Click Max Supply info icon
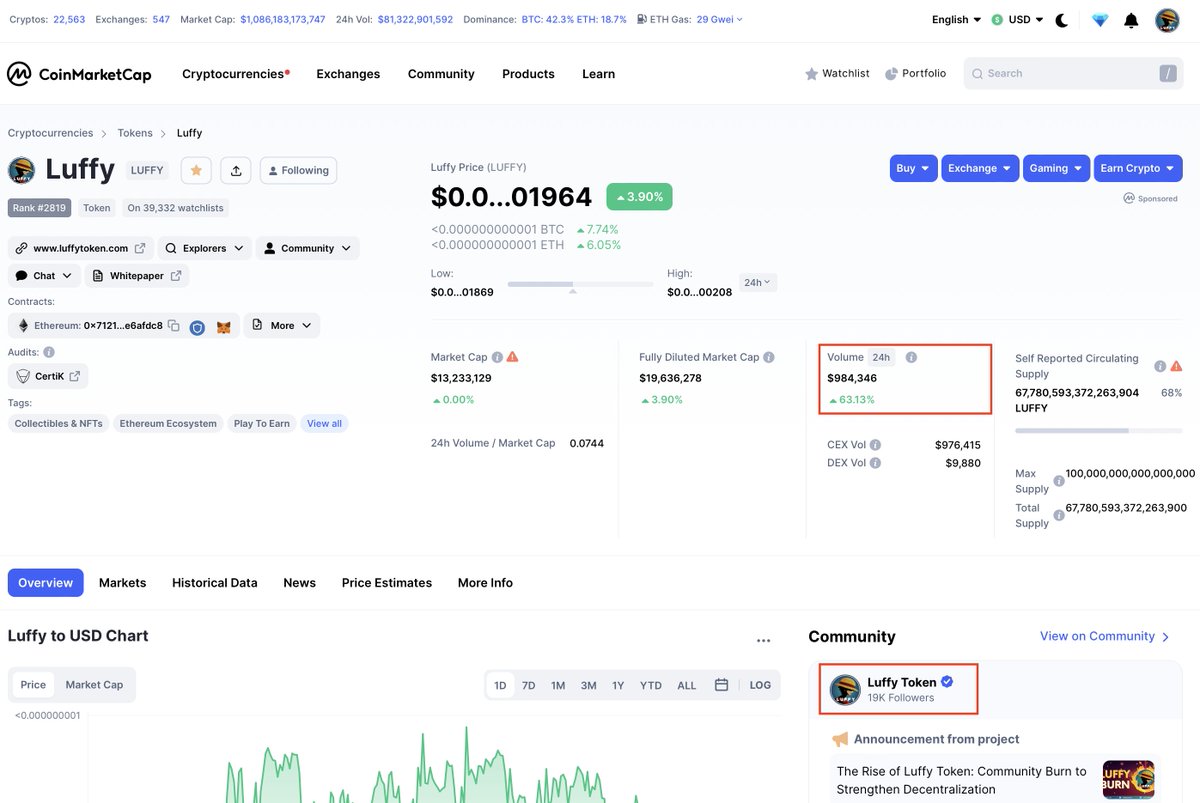 tap(1059, 481)
